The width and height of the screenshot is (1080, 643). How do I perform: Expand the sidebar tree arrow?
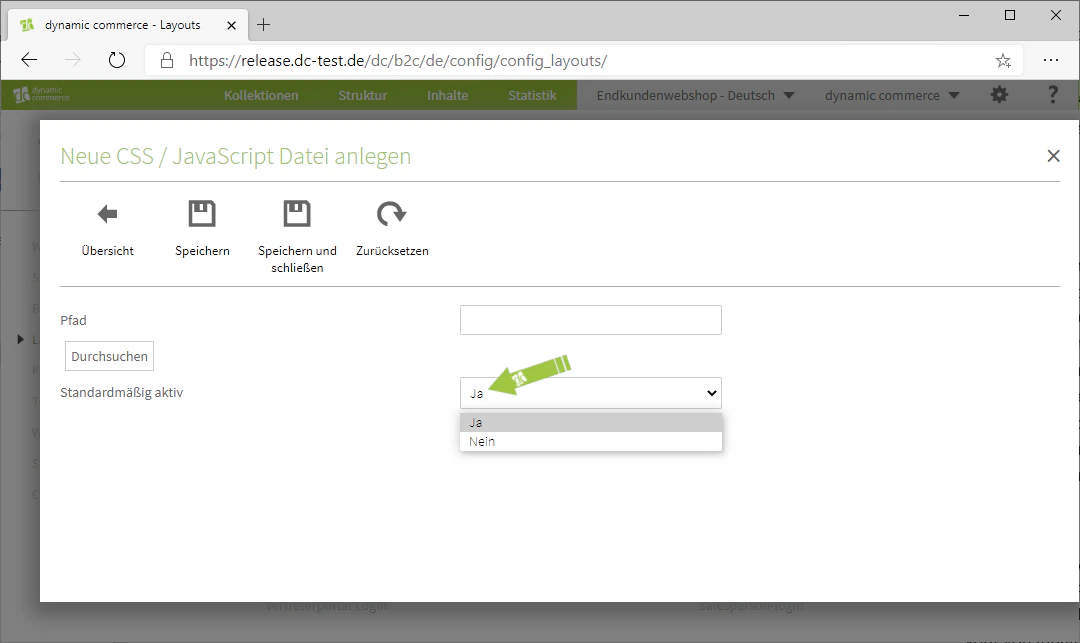[x=21, y=339]
